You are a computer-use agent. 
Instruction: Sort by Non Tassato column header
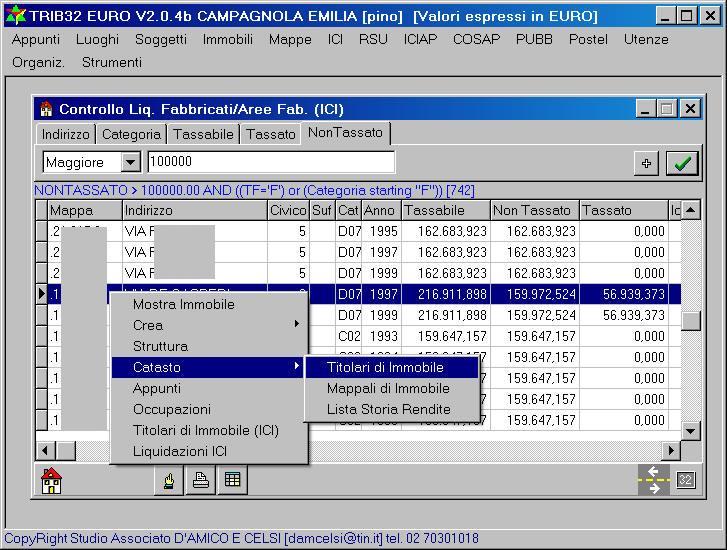[534, 210]
